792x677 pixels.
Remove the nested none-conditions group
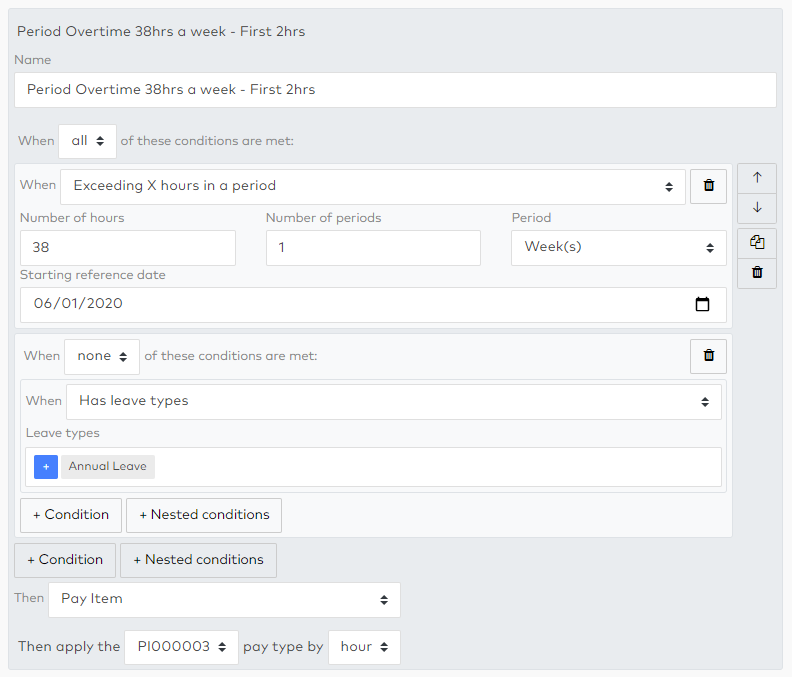tap(708, 355)
